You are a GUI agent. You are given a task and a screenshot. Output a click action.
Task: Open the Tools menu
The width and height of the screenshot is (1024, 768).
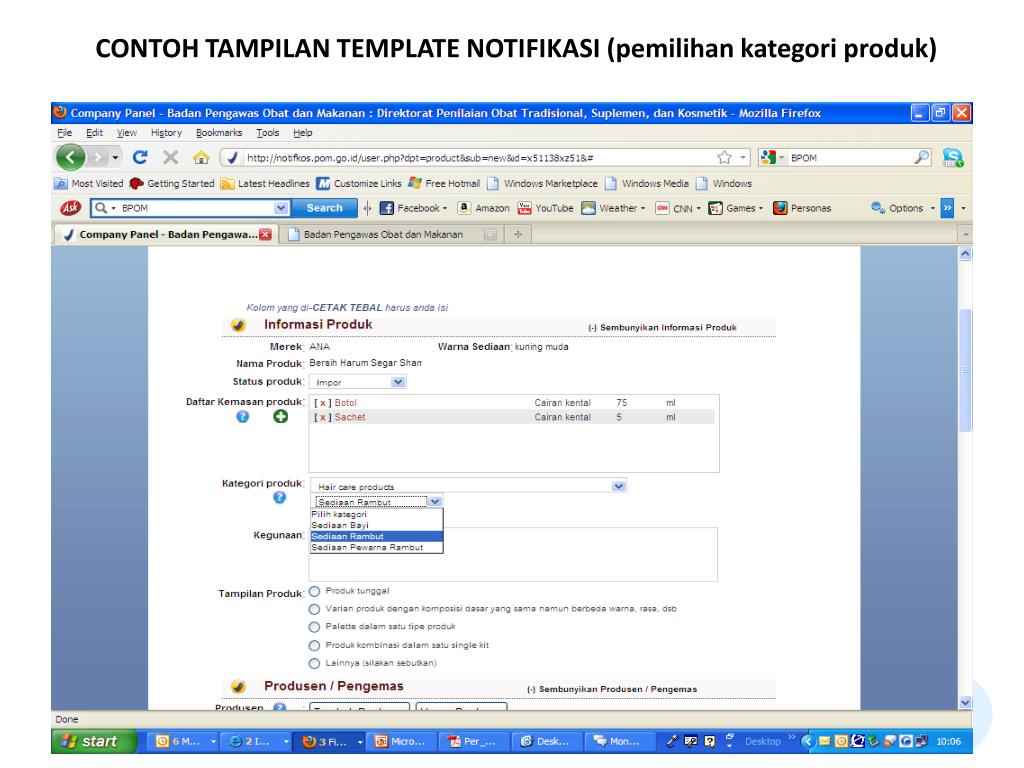268,133
